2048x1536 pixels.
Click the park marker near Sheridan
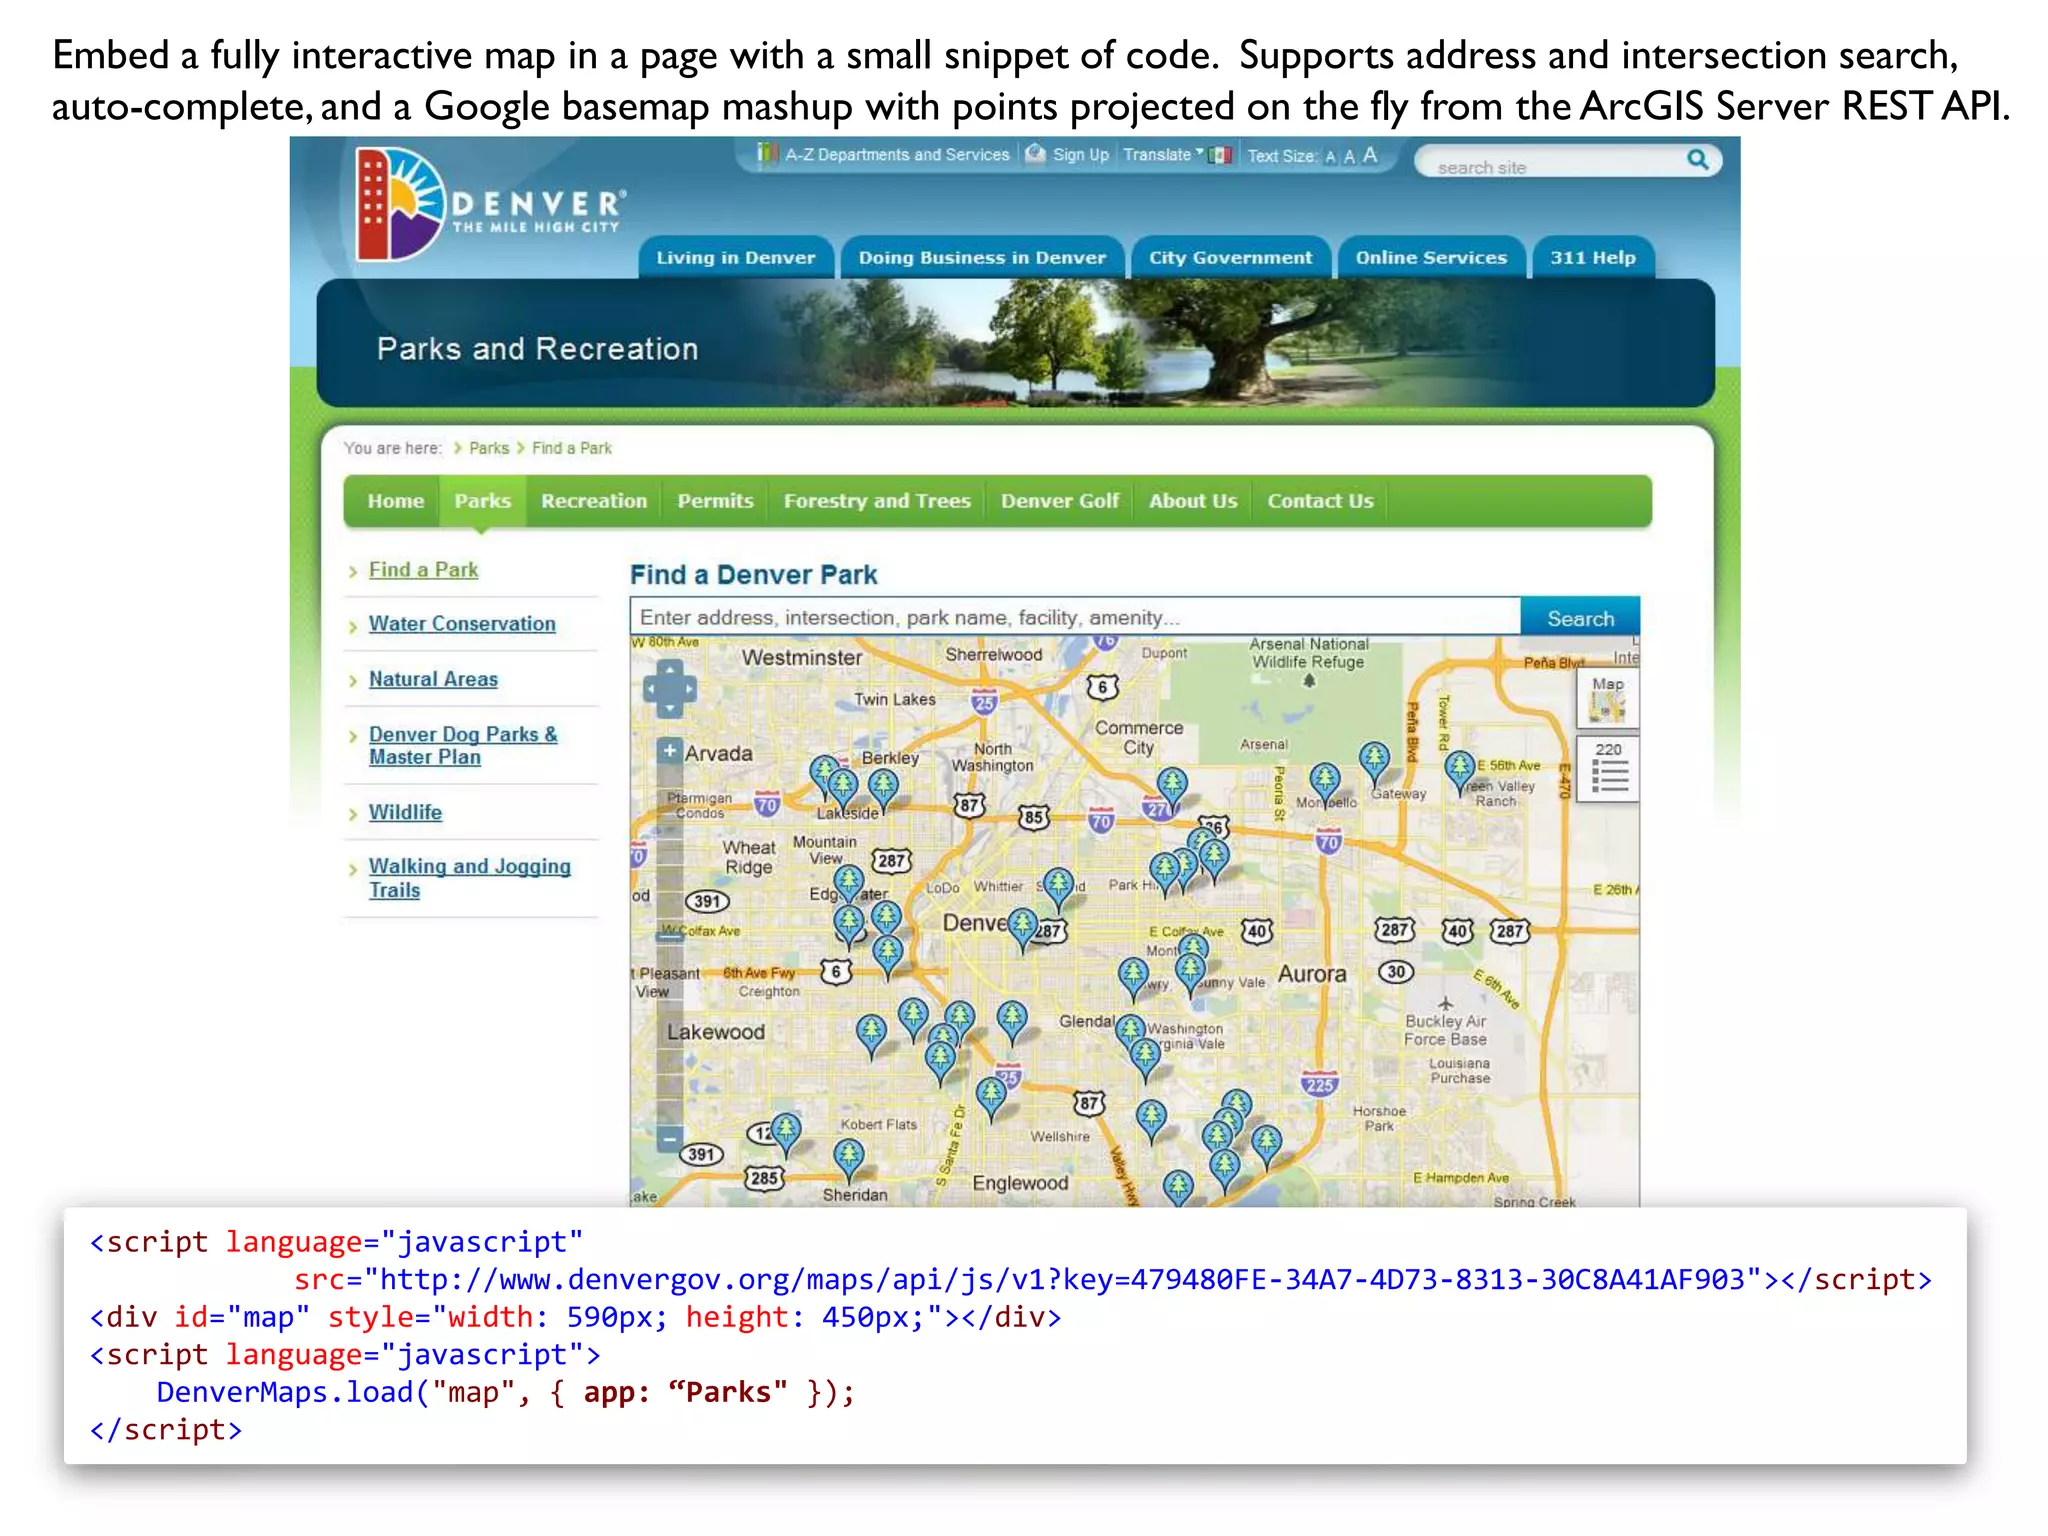tap(849, 1158)
